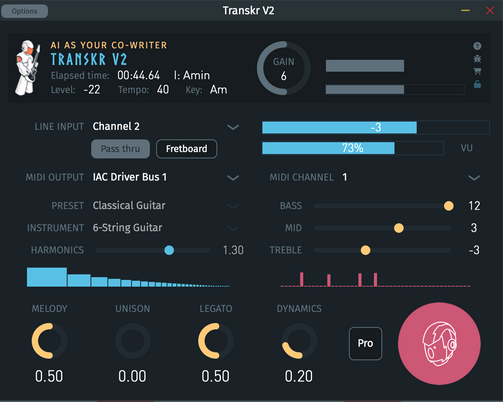
Task: Click the big pink robot head button
Action: (439, 343)
